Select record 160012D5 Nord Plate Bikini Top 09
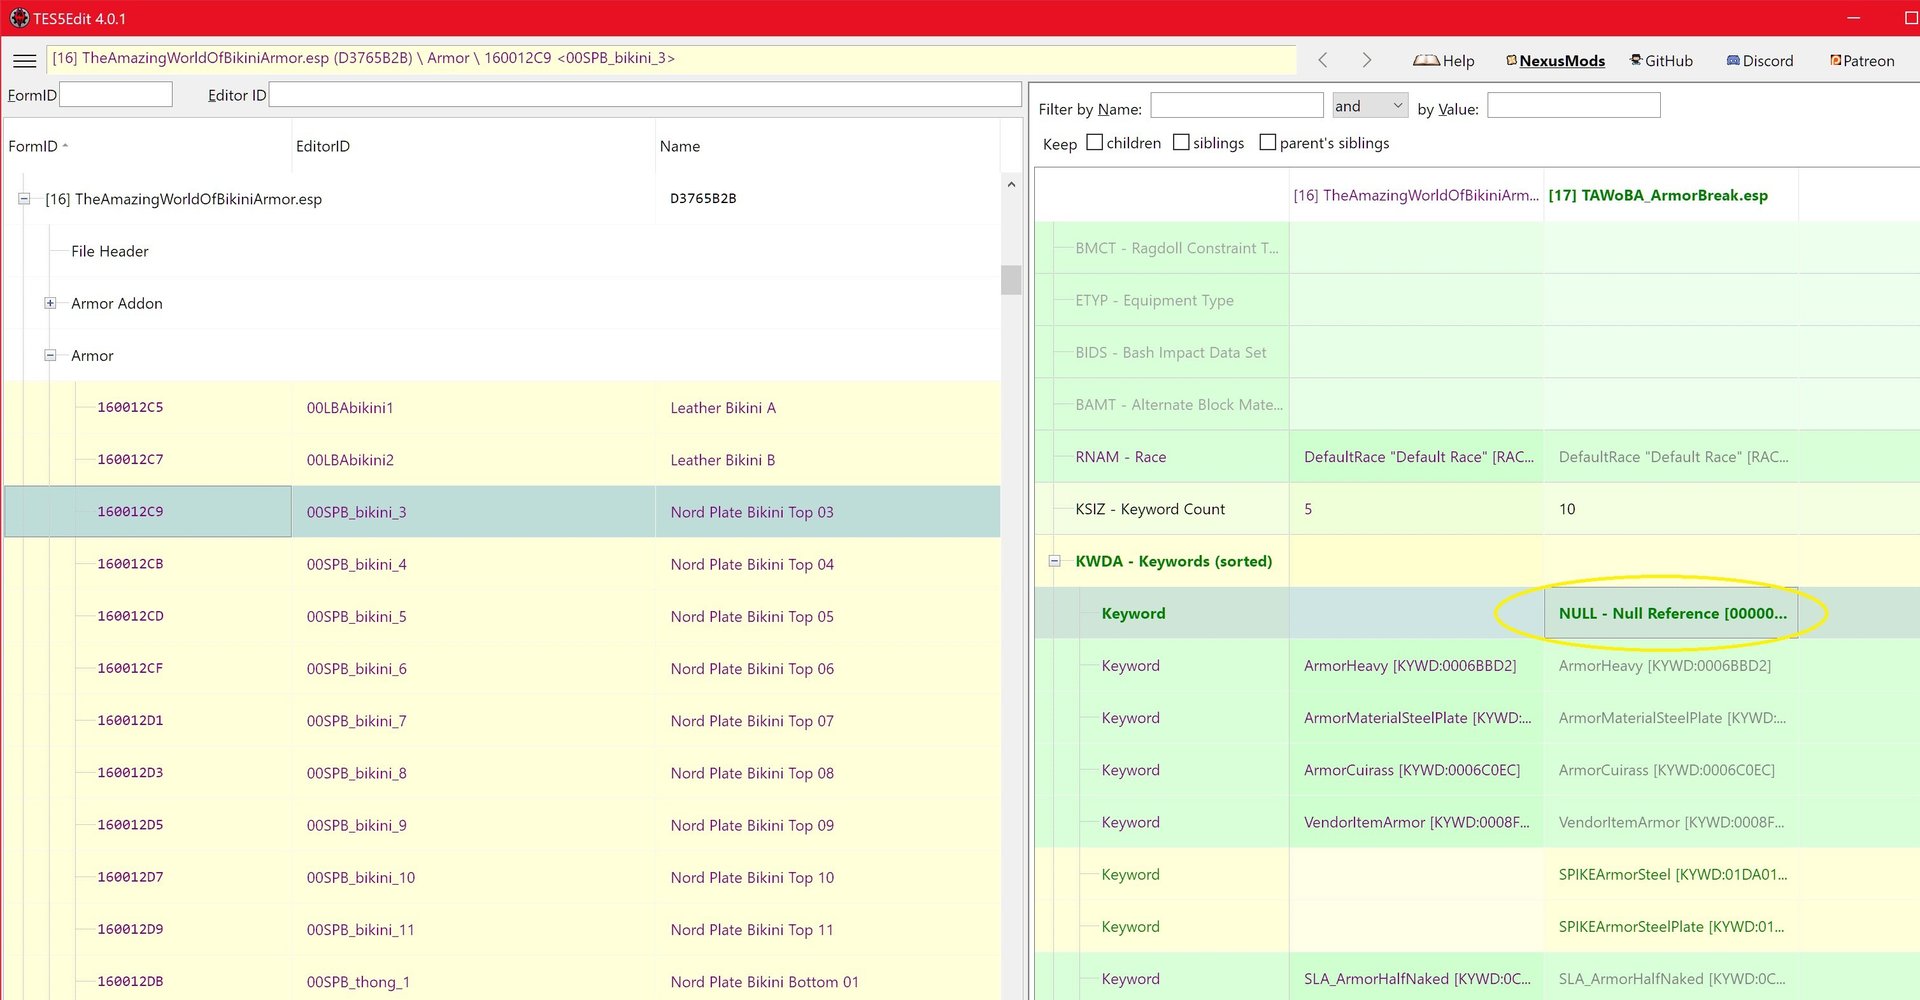1920x1000 pixels. coord(502,825)
